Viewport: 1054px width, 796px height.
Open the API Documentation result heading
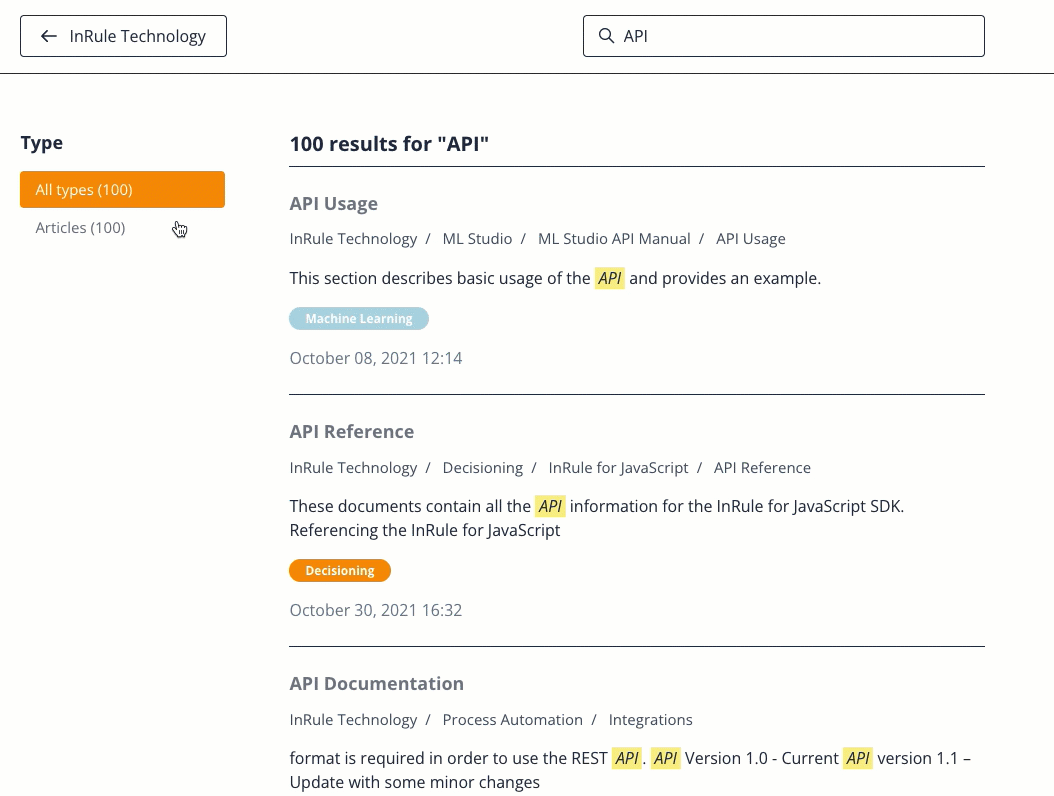[x=376, y=684]
